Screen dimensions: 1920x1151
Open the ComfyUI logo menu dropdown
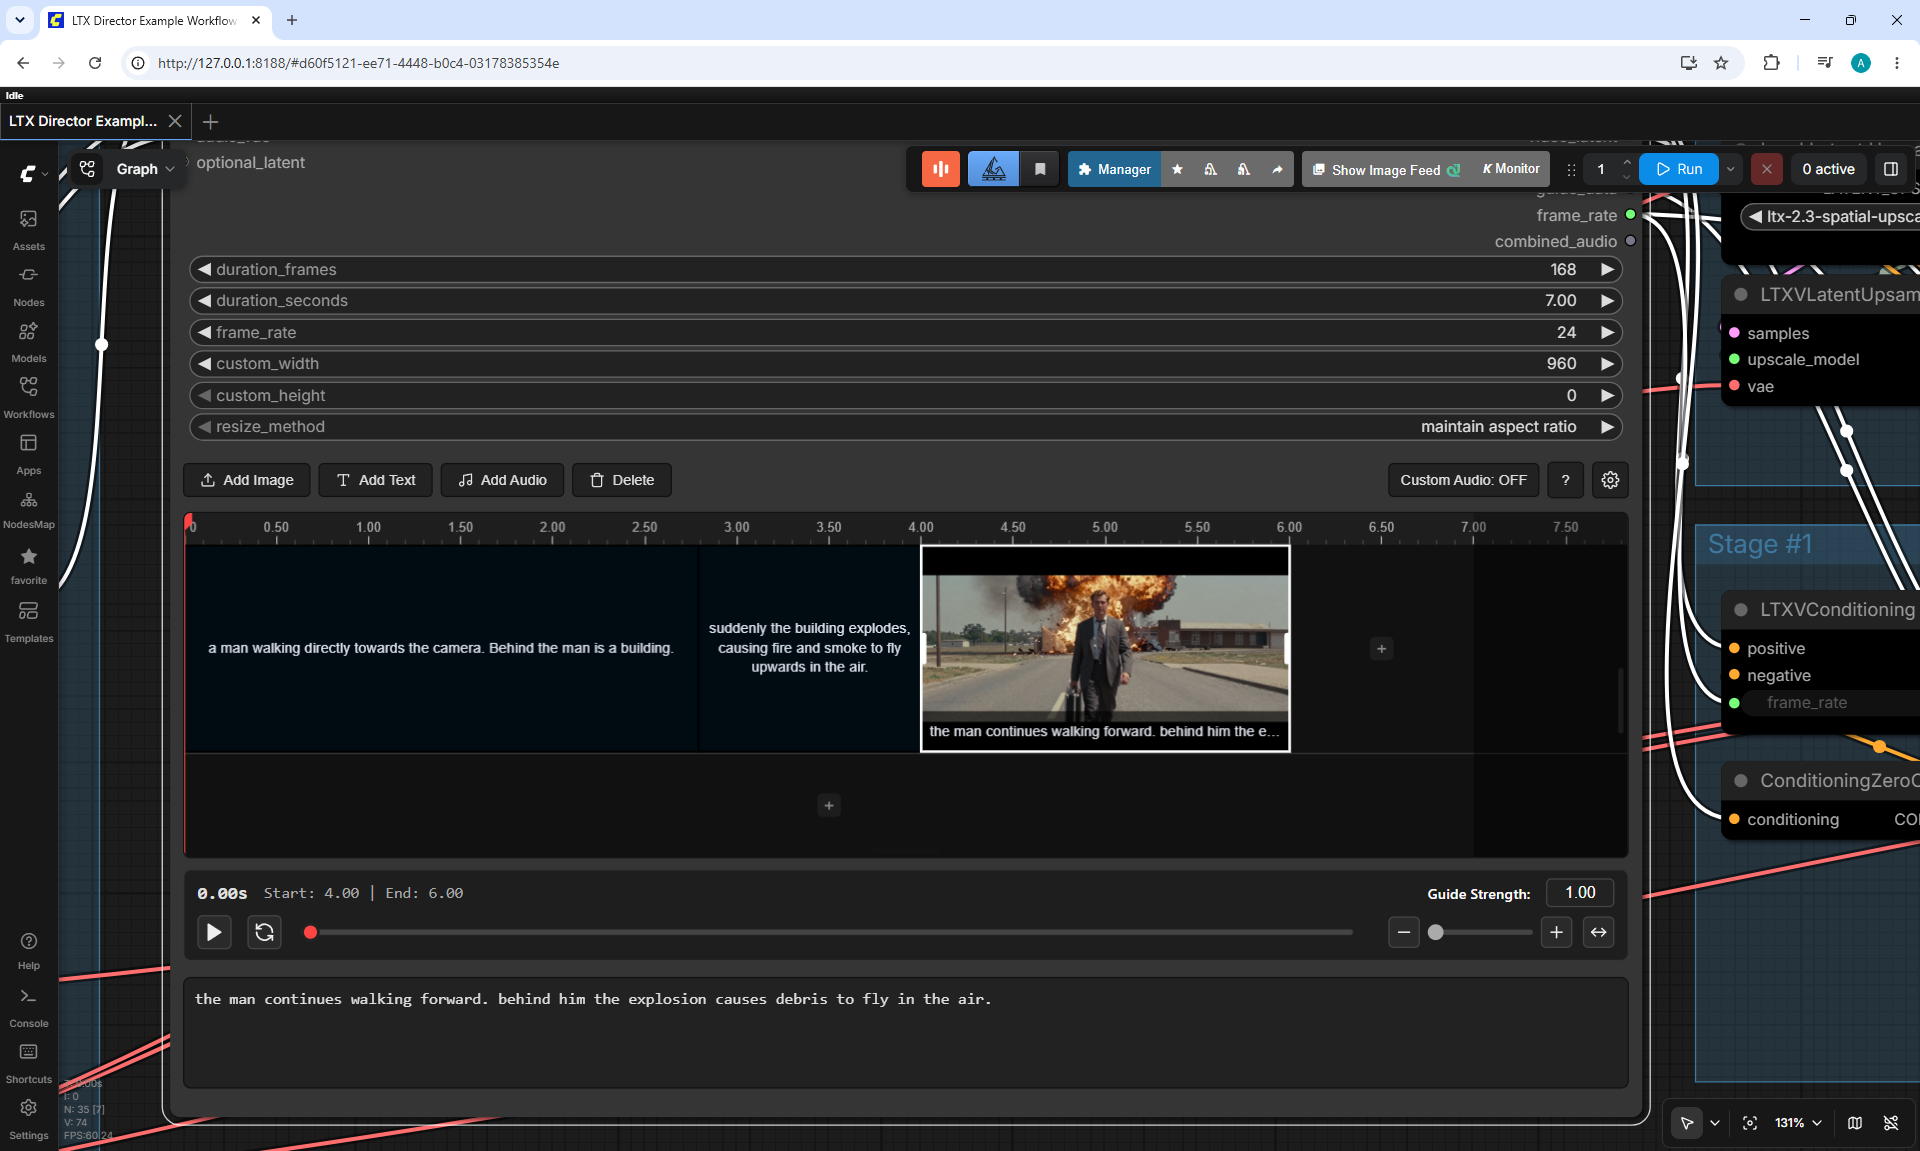[x=33, y=173]
